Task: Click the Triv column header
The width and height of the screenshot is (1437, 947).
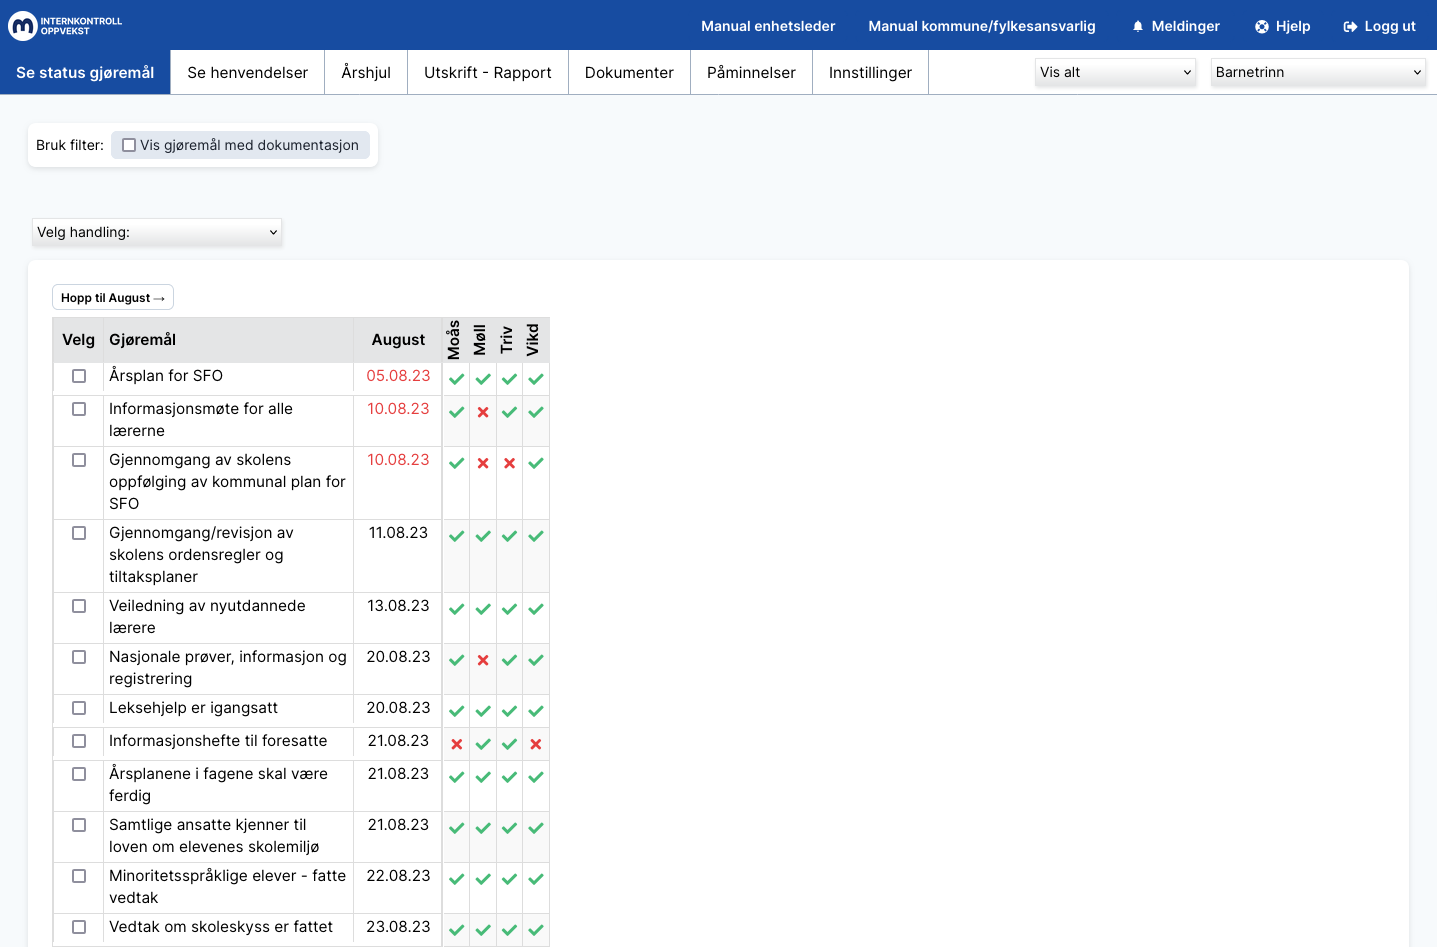Action: [506, 340]
